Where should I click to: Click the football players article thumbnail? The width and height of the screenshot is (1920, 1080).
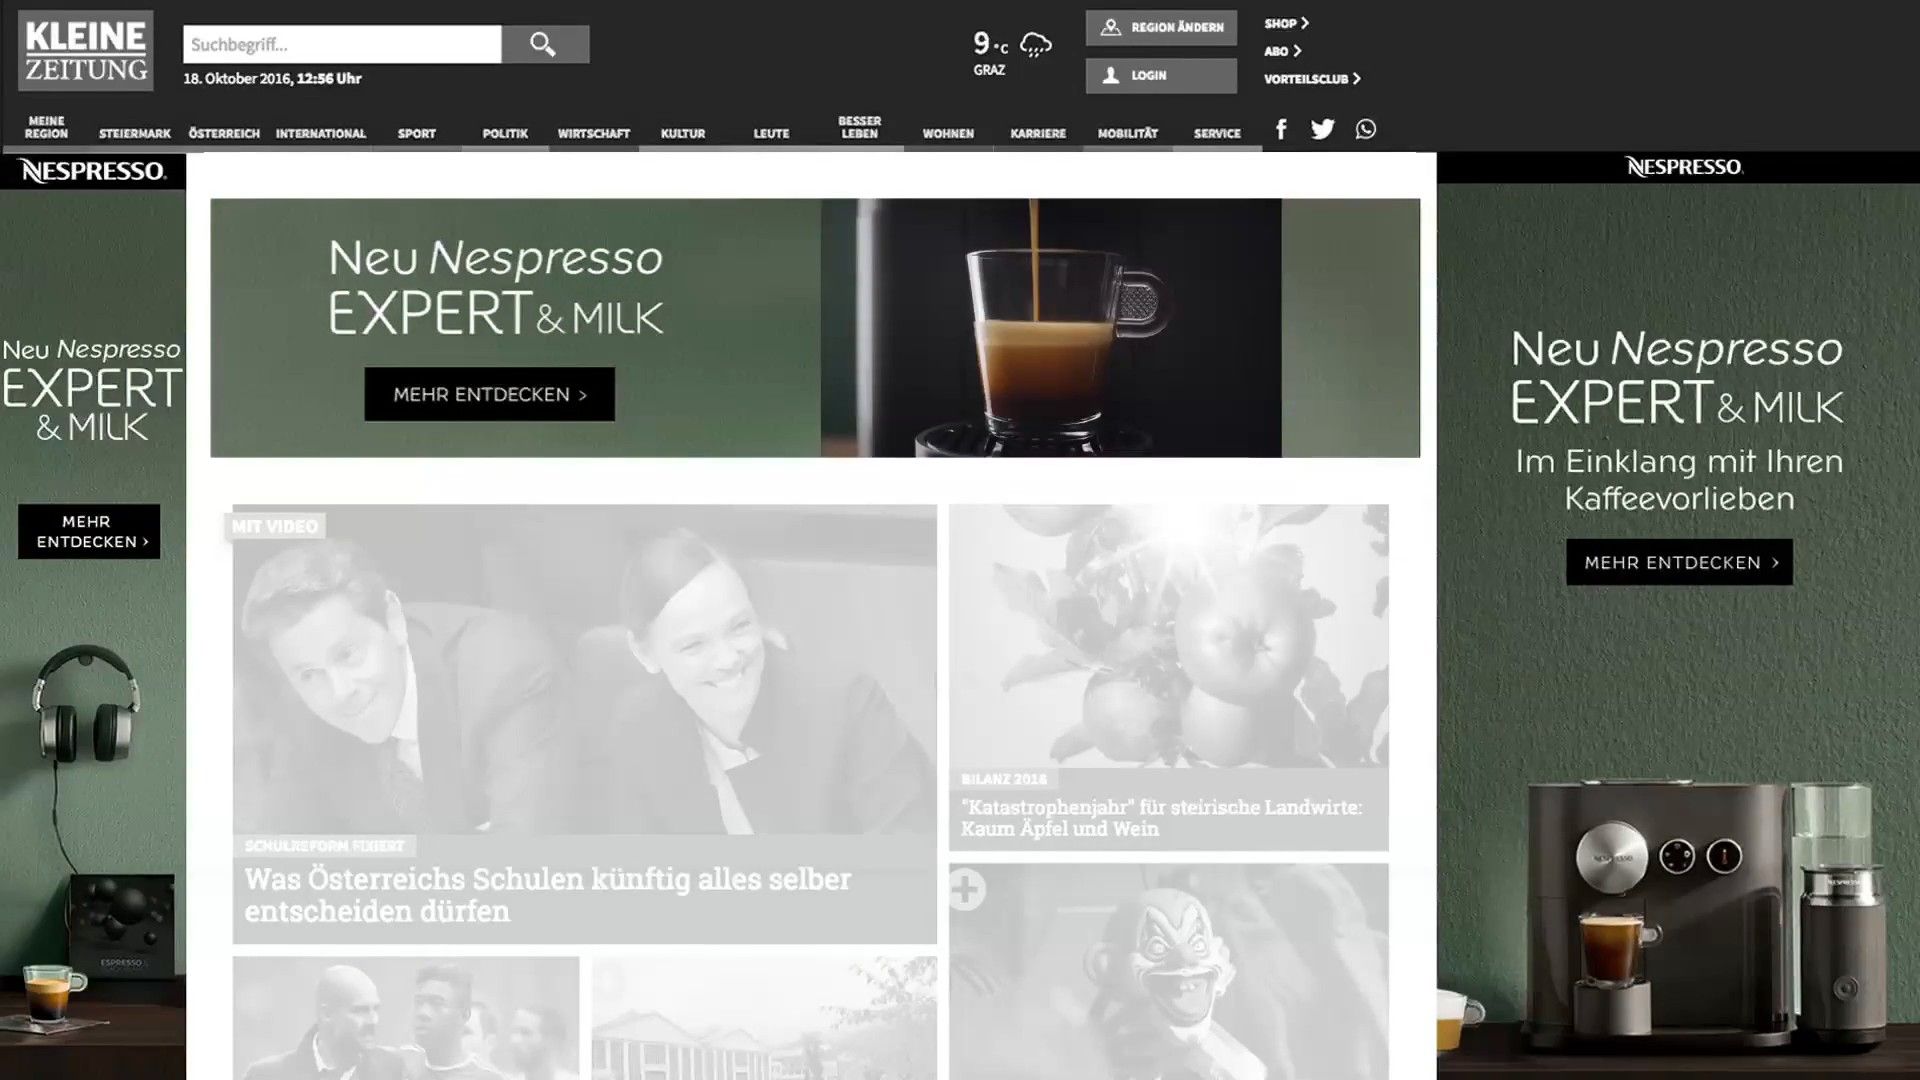pyautogui.click(x=406, y=1018)
